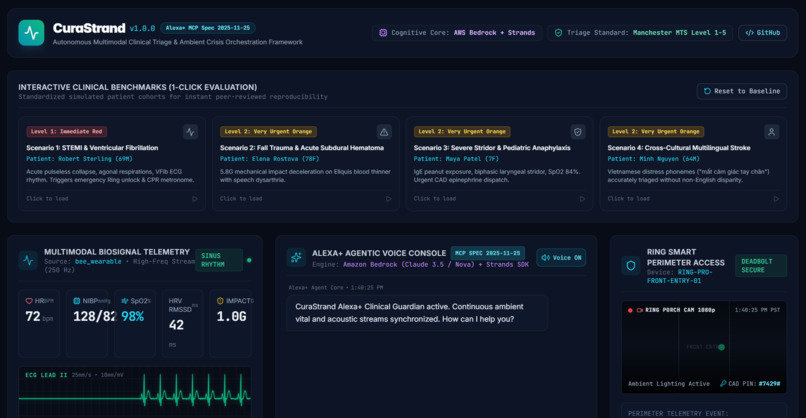Click the CuraStrand heartbeat logo icon
This screenshot has width=806, height=418.
point(31,33)
